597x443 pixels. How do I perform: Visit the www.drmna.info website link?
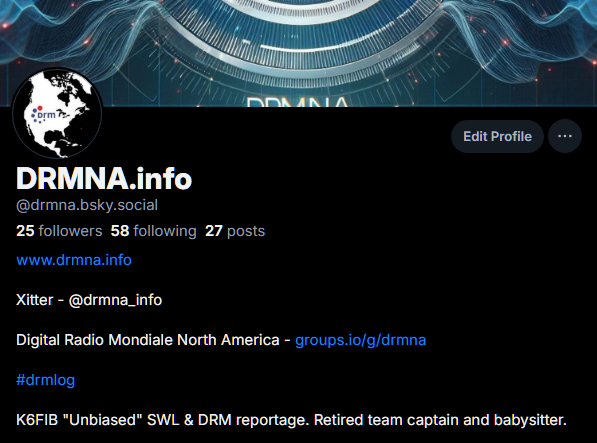pos(74,260)
